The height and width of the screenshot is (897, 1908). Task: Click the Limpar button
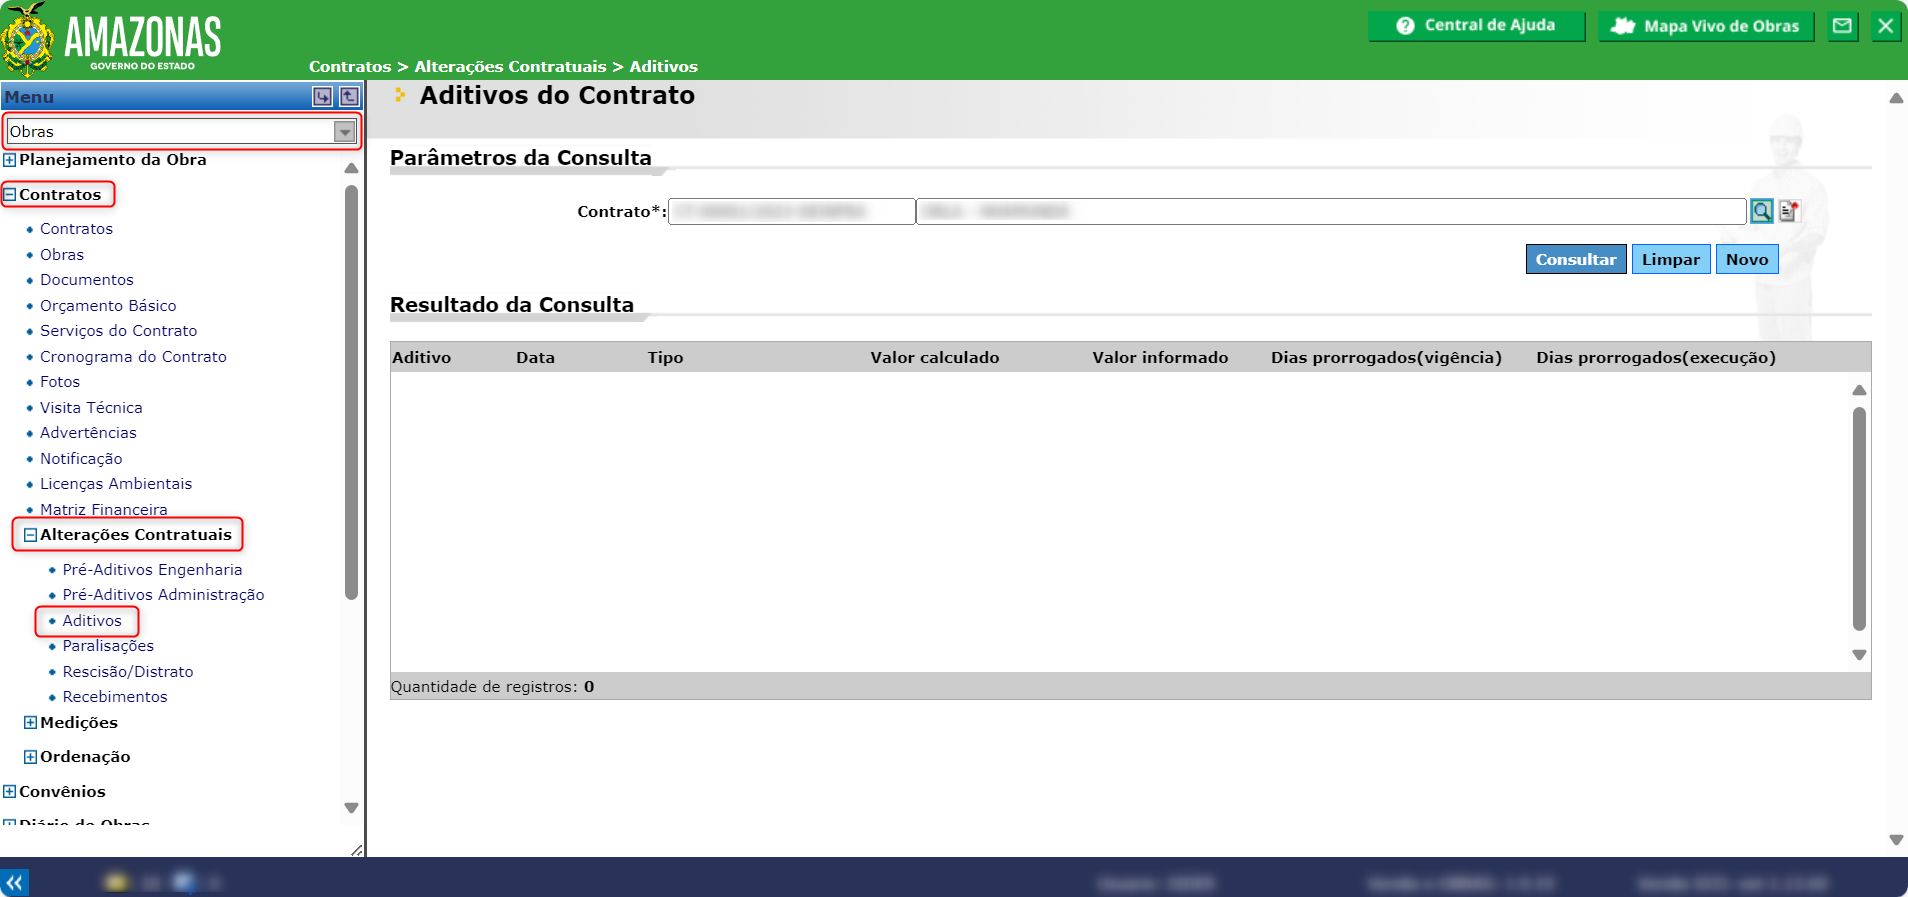coord(1671,259)
